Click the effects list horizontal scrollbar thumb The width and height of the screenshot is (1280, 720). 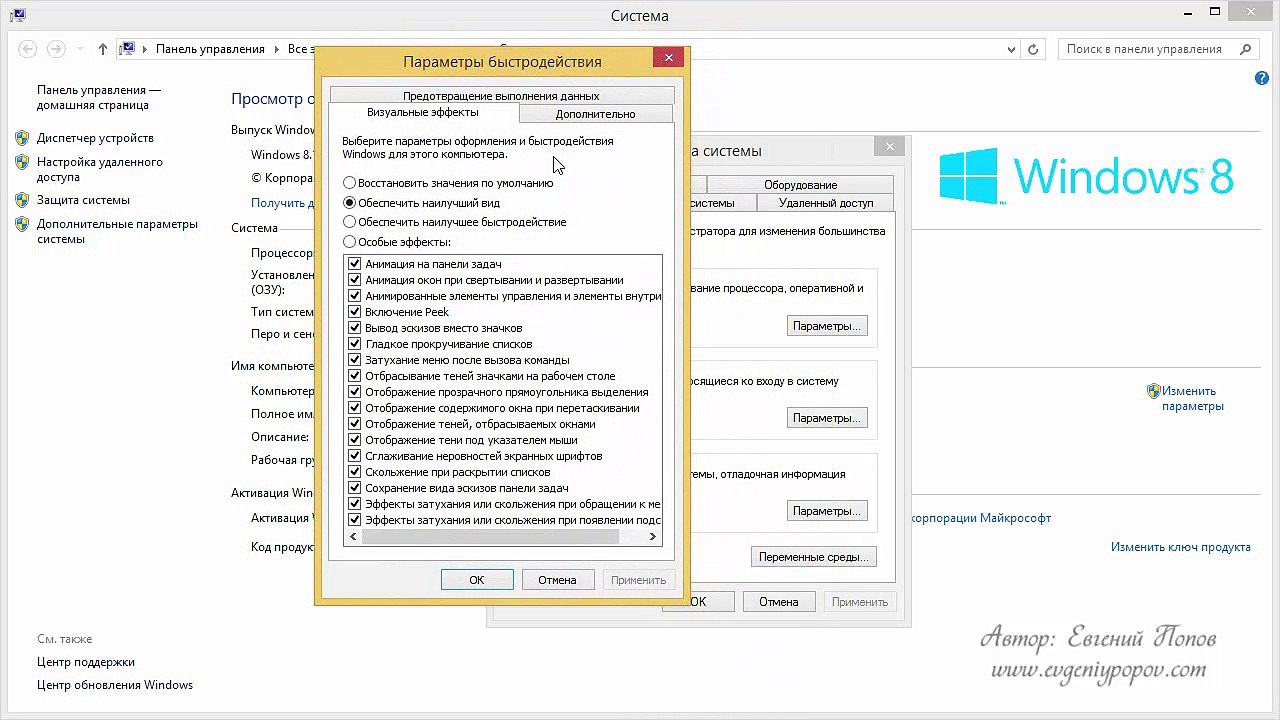click(490, 537)
